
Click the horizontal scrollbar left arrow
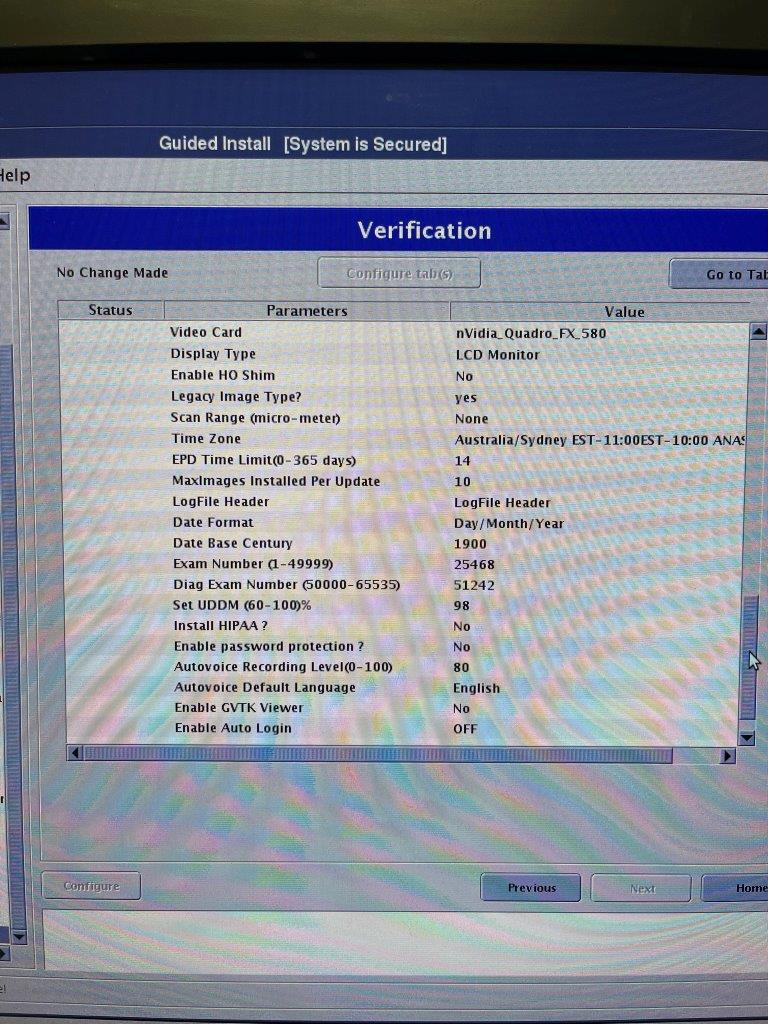tap(75, 754)
